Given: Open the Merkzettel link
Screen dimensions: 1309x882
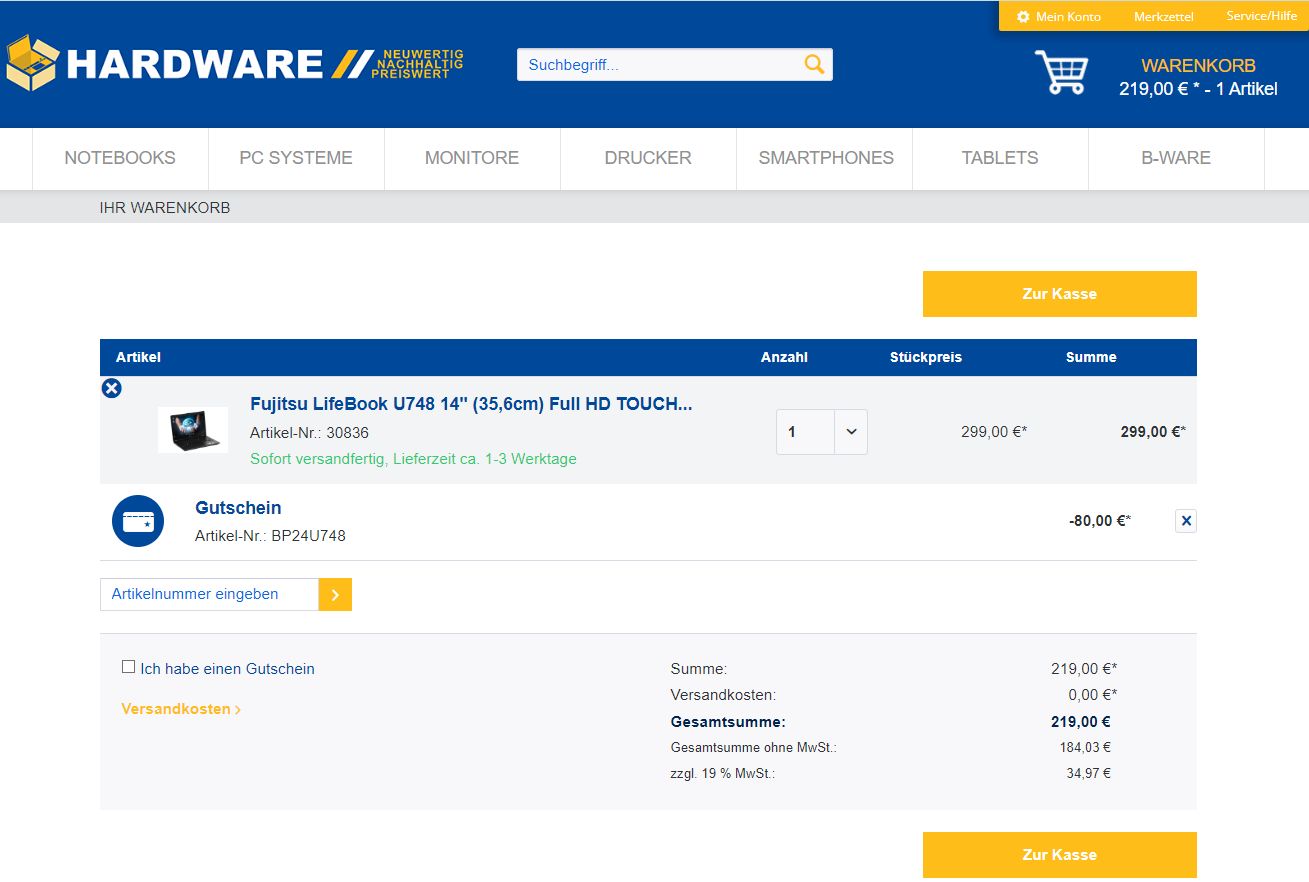Looking at the screenshot, I should coord(1164,17).
